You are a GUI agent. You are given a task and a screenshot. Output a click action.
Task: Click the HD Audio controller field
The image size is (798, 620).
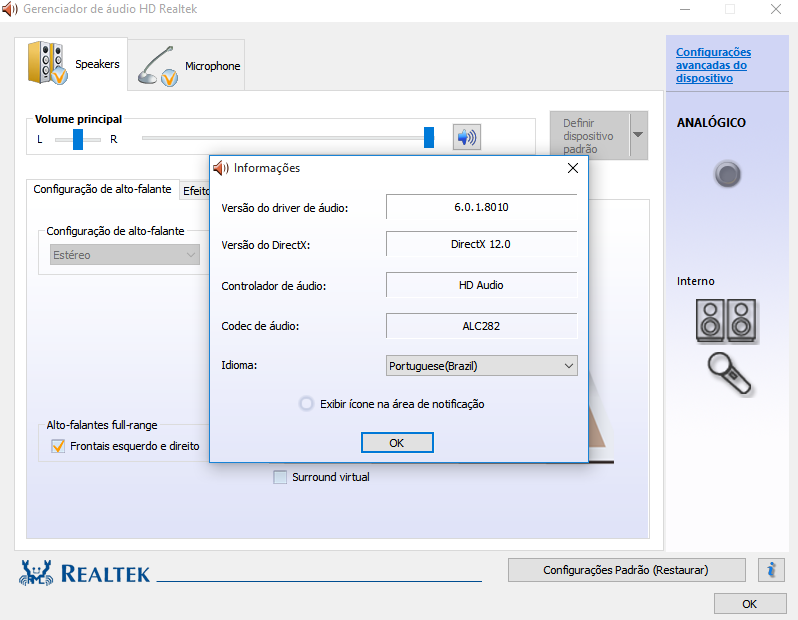pyautogui.click(x=481, y=285)
